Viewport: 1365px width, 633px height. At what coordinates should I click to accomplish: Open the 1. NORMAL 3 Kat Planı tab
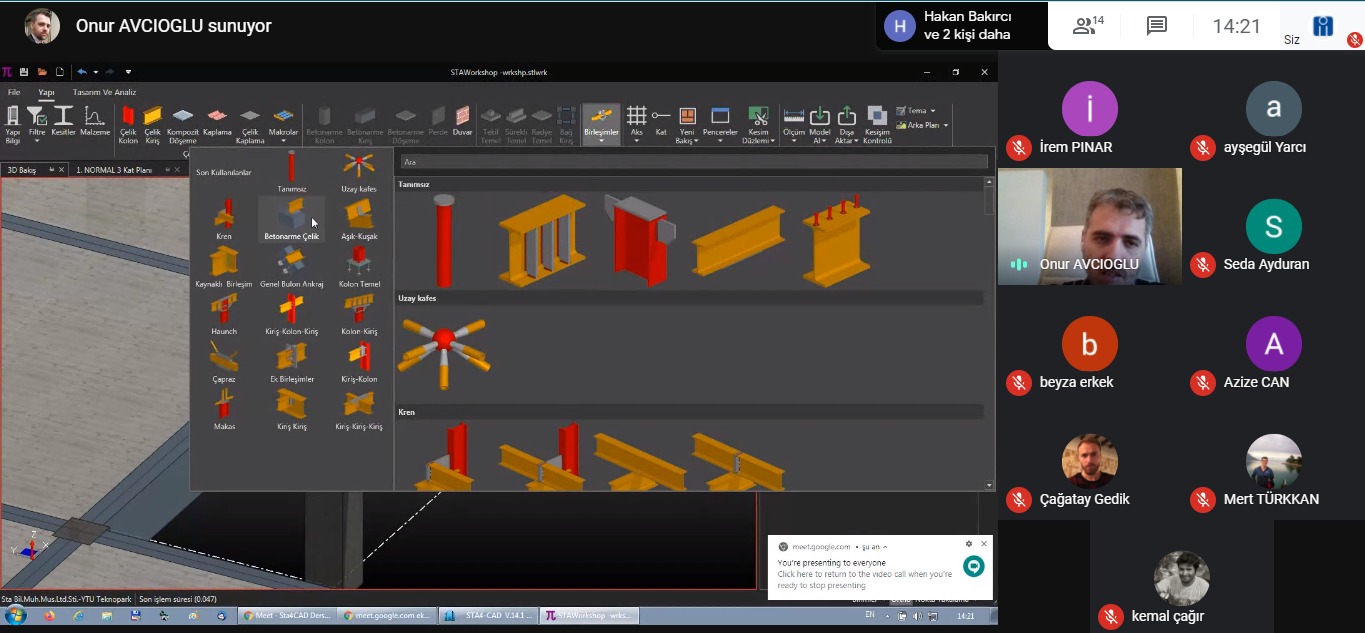(114, 170)
